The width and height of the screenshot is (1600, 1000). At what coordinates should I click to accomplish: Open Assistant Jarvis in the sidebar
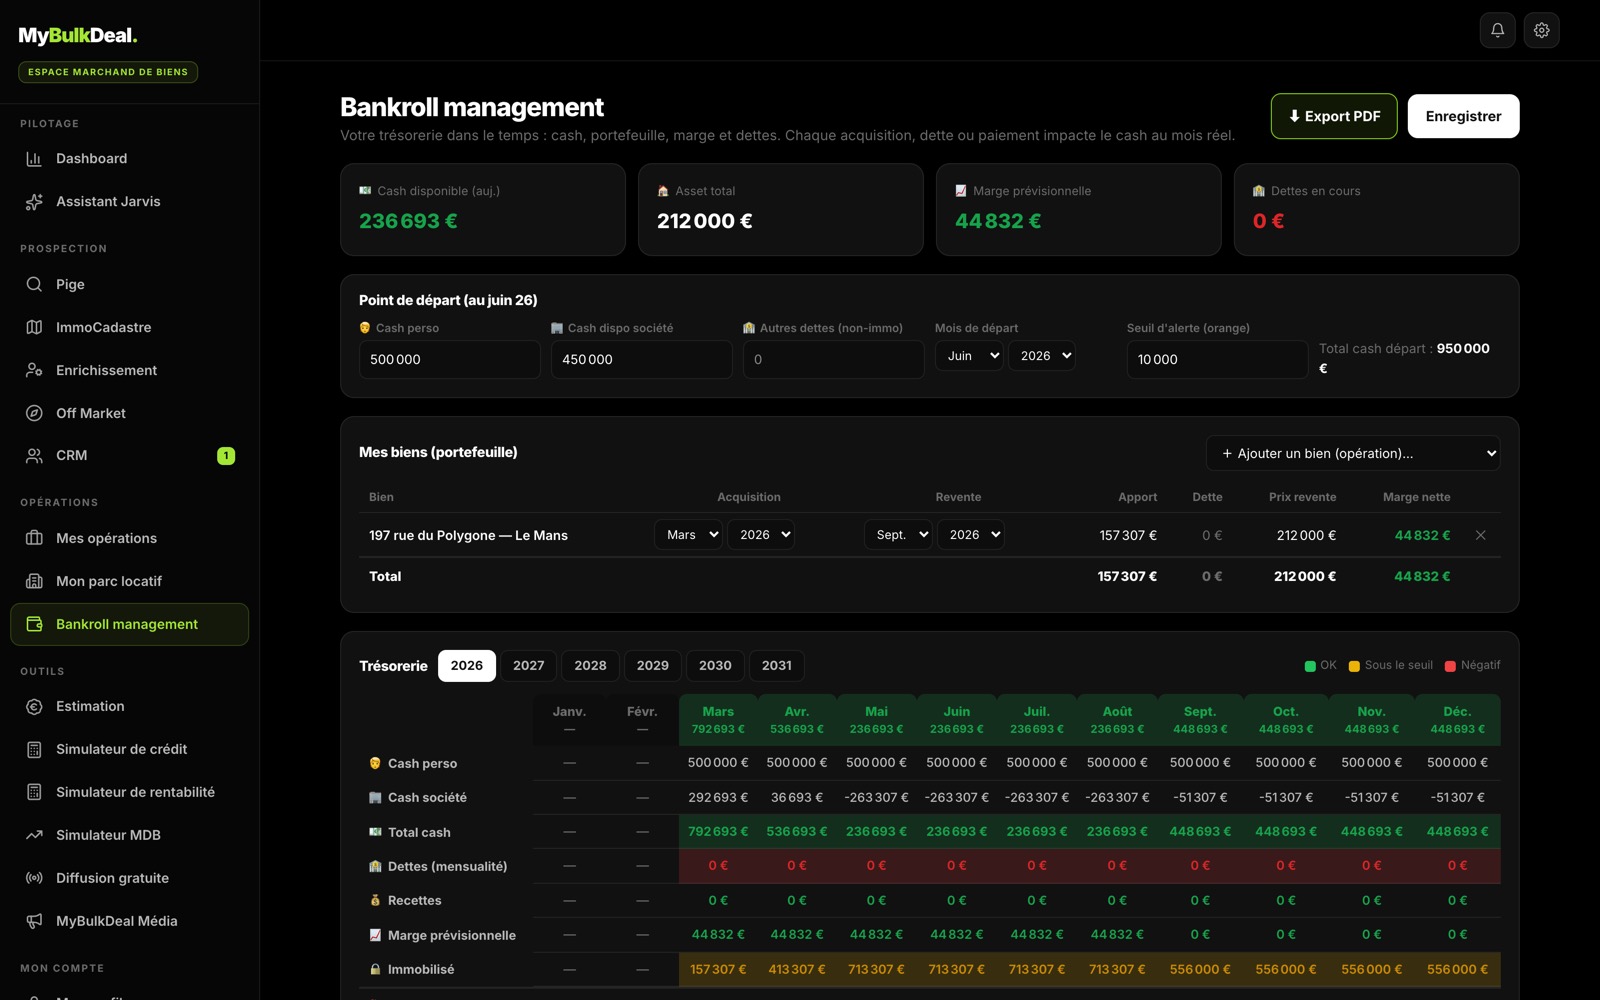(x=130, y=201)
